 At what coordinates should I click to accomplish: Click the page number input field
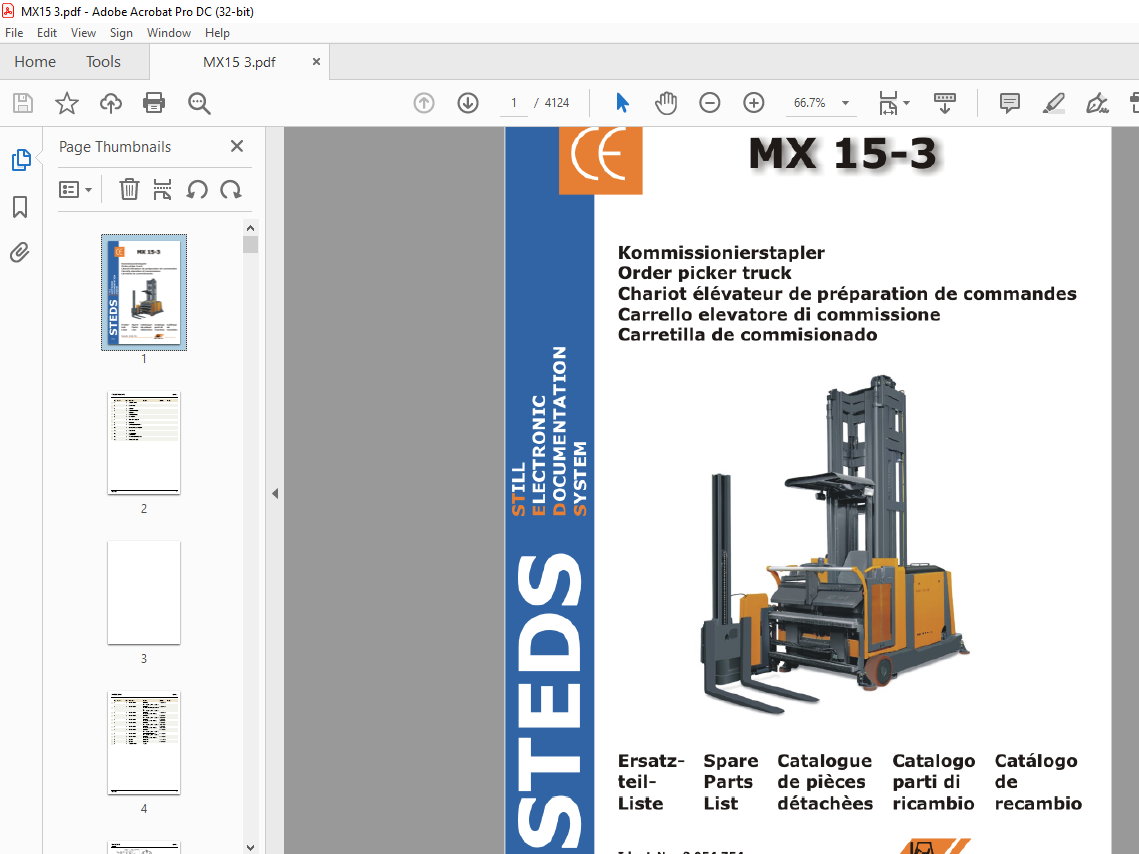pos(514,103)
